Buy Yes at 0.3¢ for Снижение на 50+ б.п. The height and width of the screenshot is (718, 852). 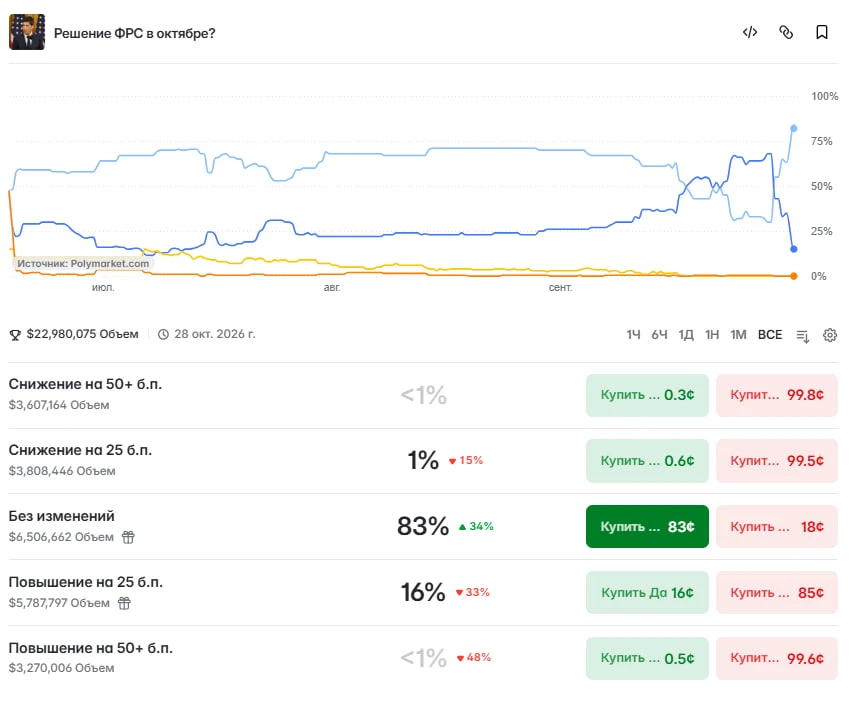[x=647, y=395]
